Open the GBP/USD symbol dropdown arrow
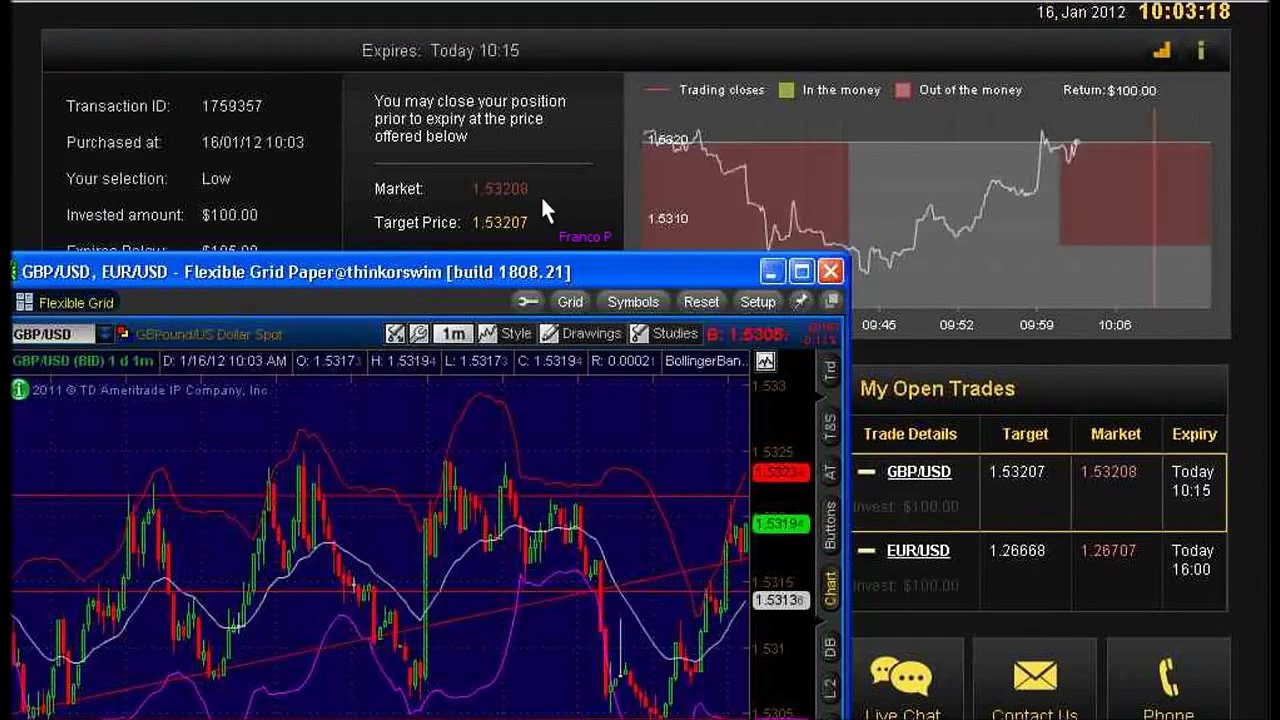 click(x=104, y=334)
